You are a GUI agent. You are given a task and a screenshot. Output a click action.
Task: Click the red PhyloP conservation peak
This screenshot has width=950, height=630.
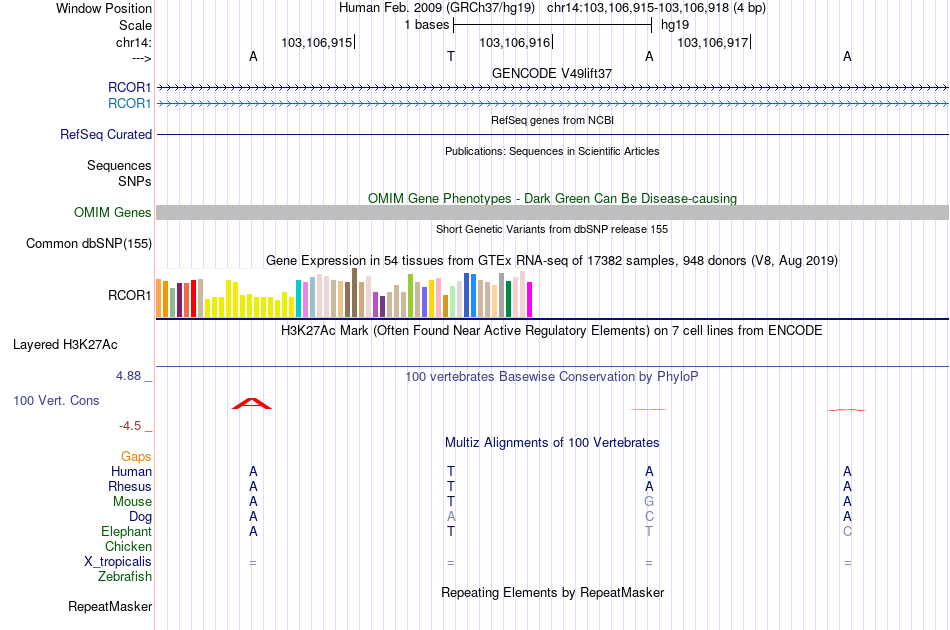pos(252,403)
